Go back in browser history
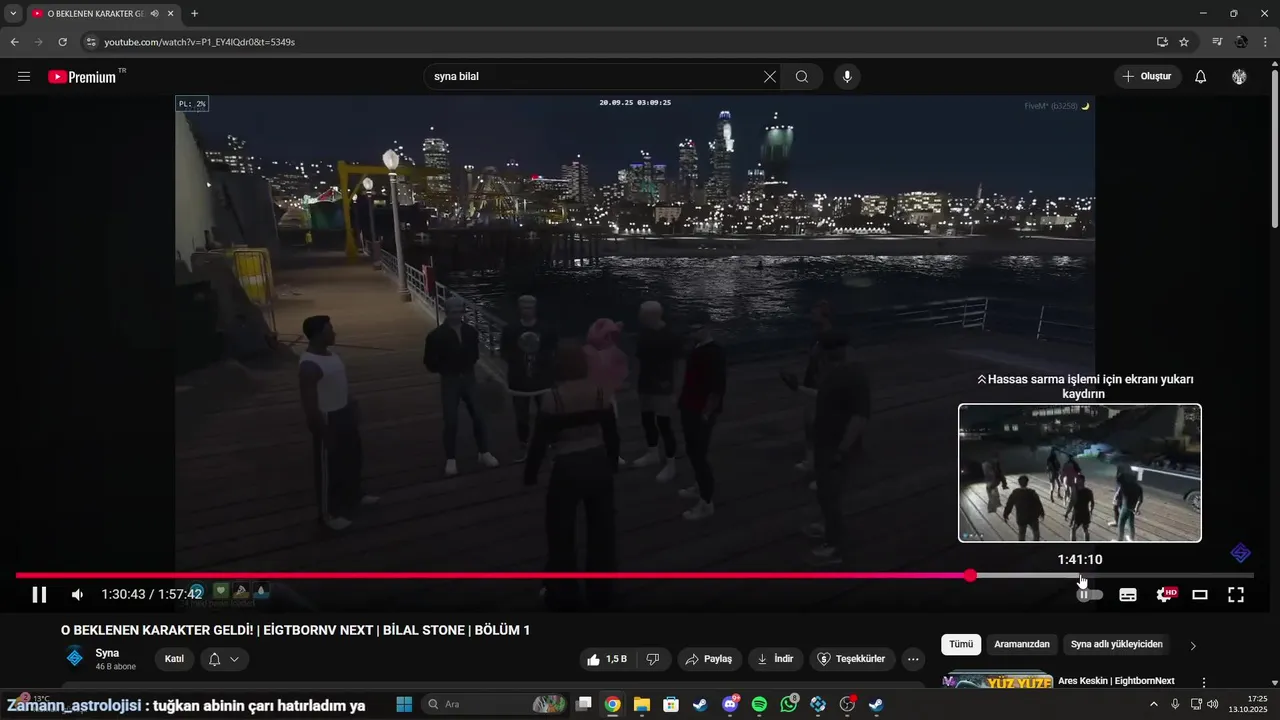 click(x=14, y=42)
